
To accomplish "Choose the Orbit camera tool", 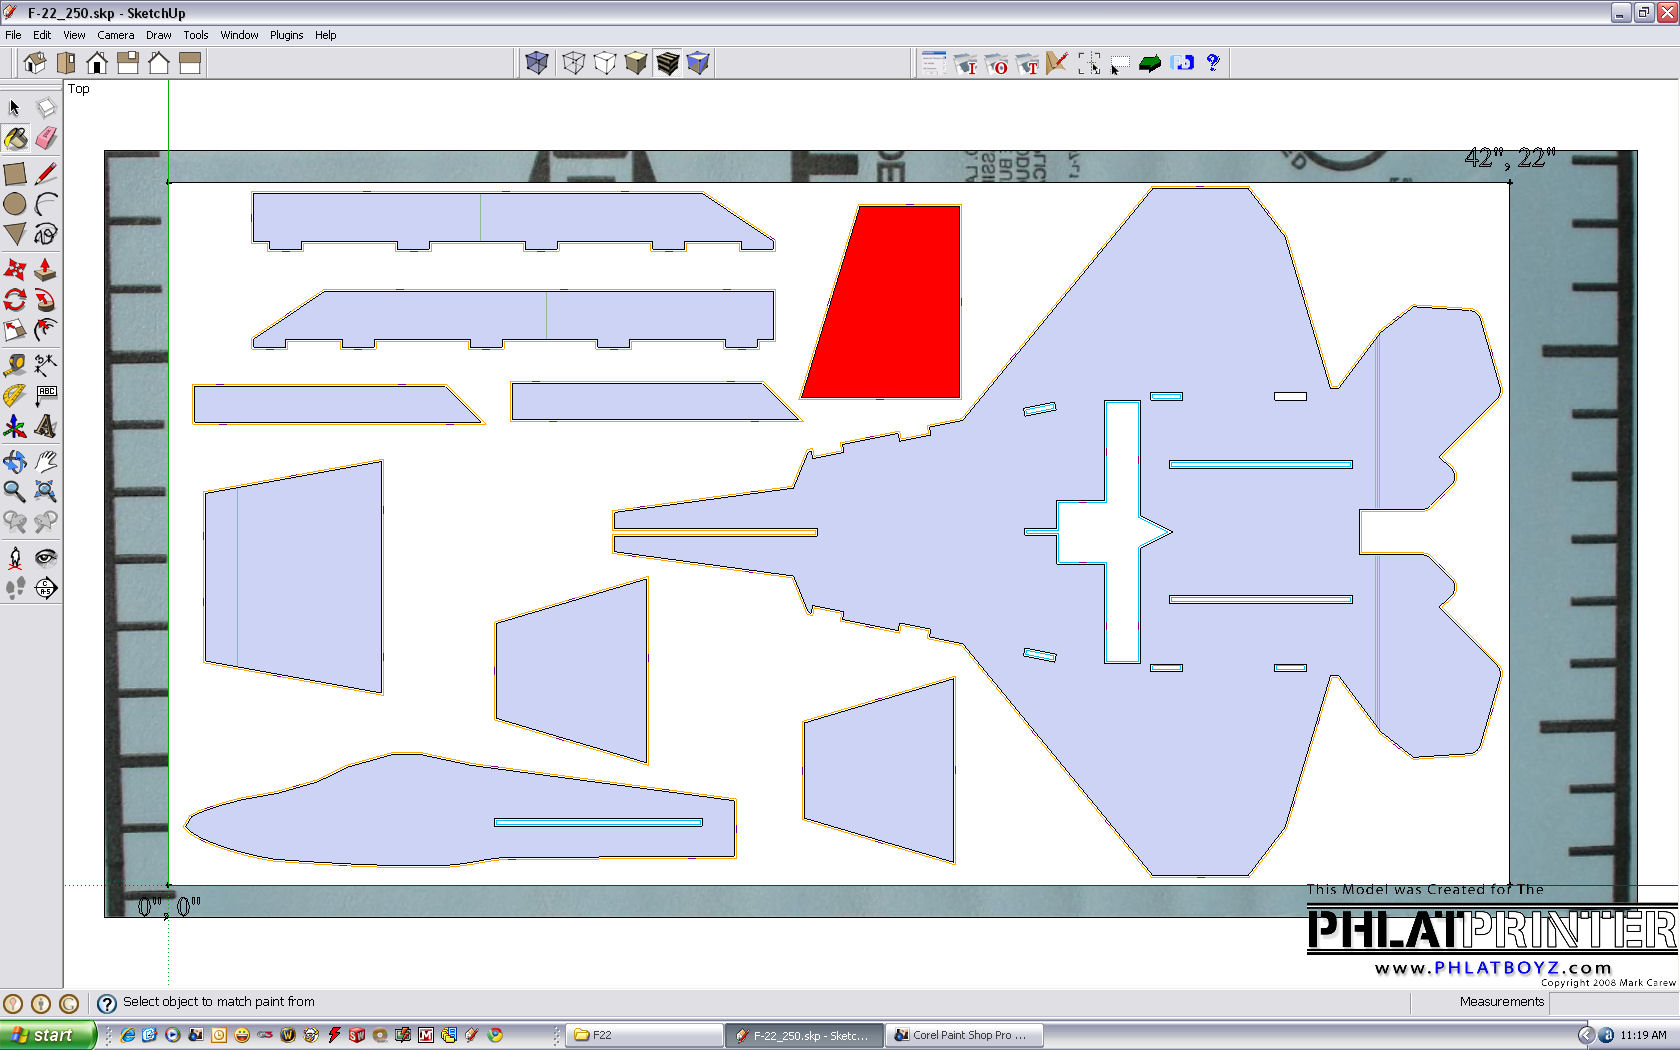I will pos(15,461).
